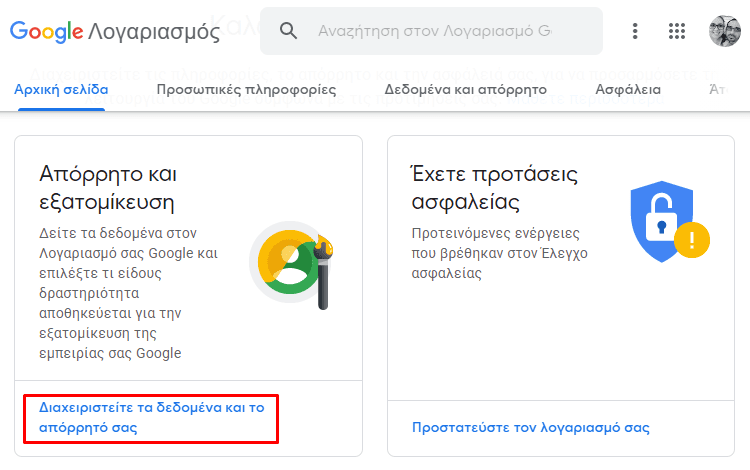
Task: Click the Απόρρητο και εξατομίκευση heading
Action: 108,188
